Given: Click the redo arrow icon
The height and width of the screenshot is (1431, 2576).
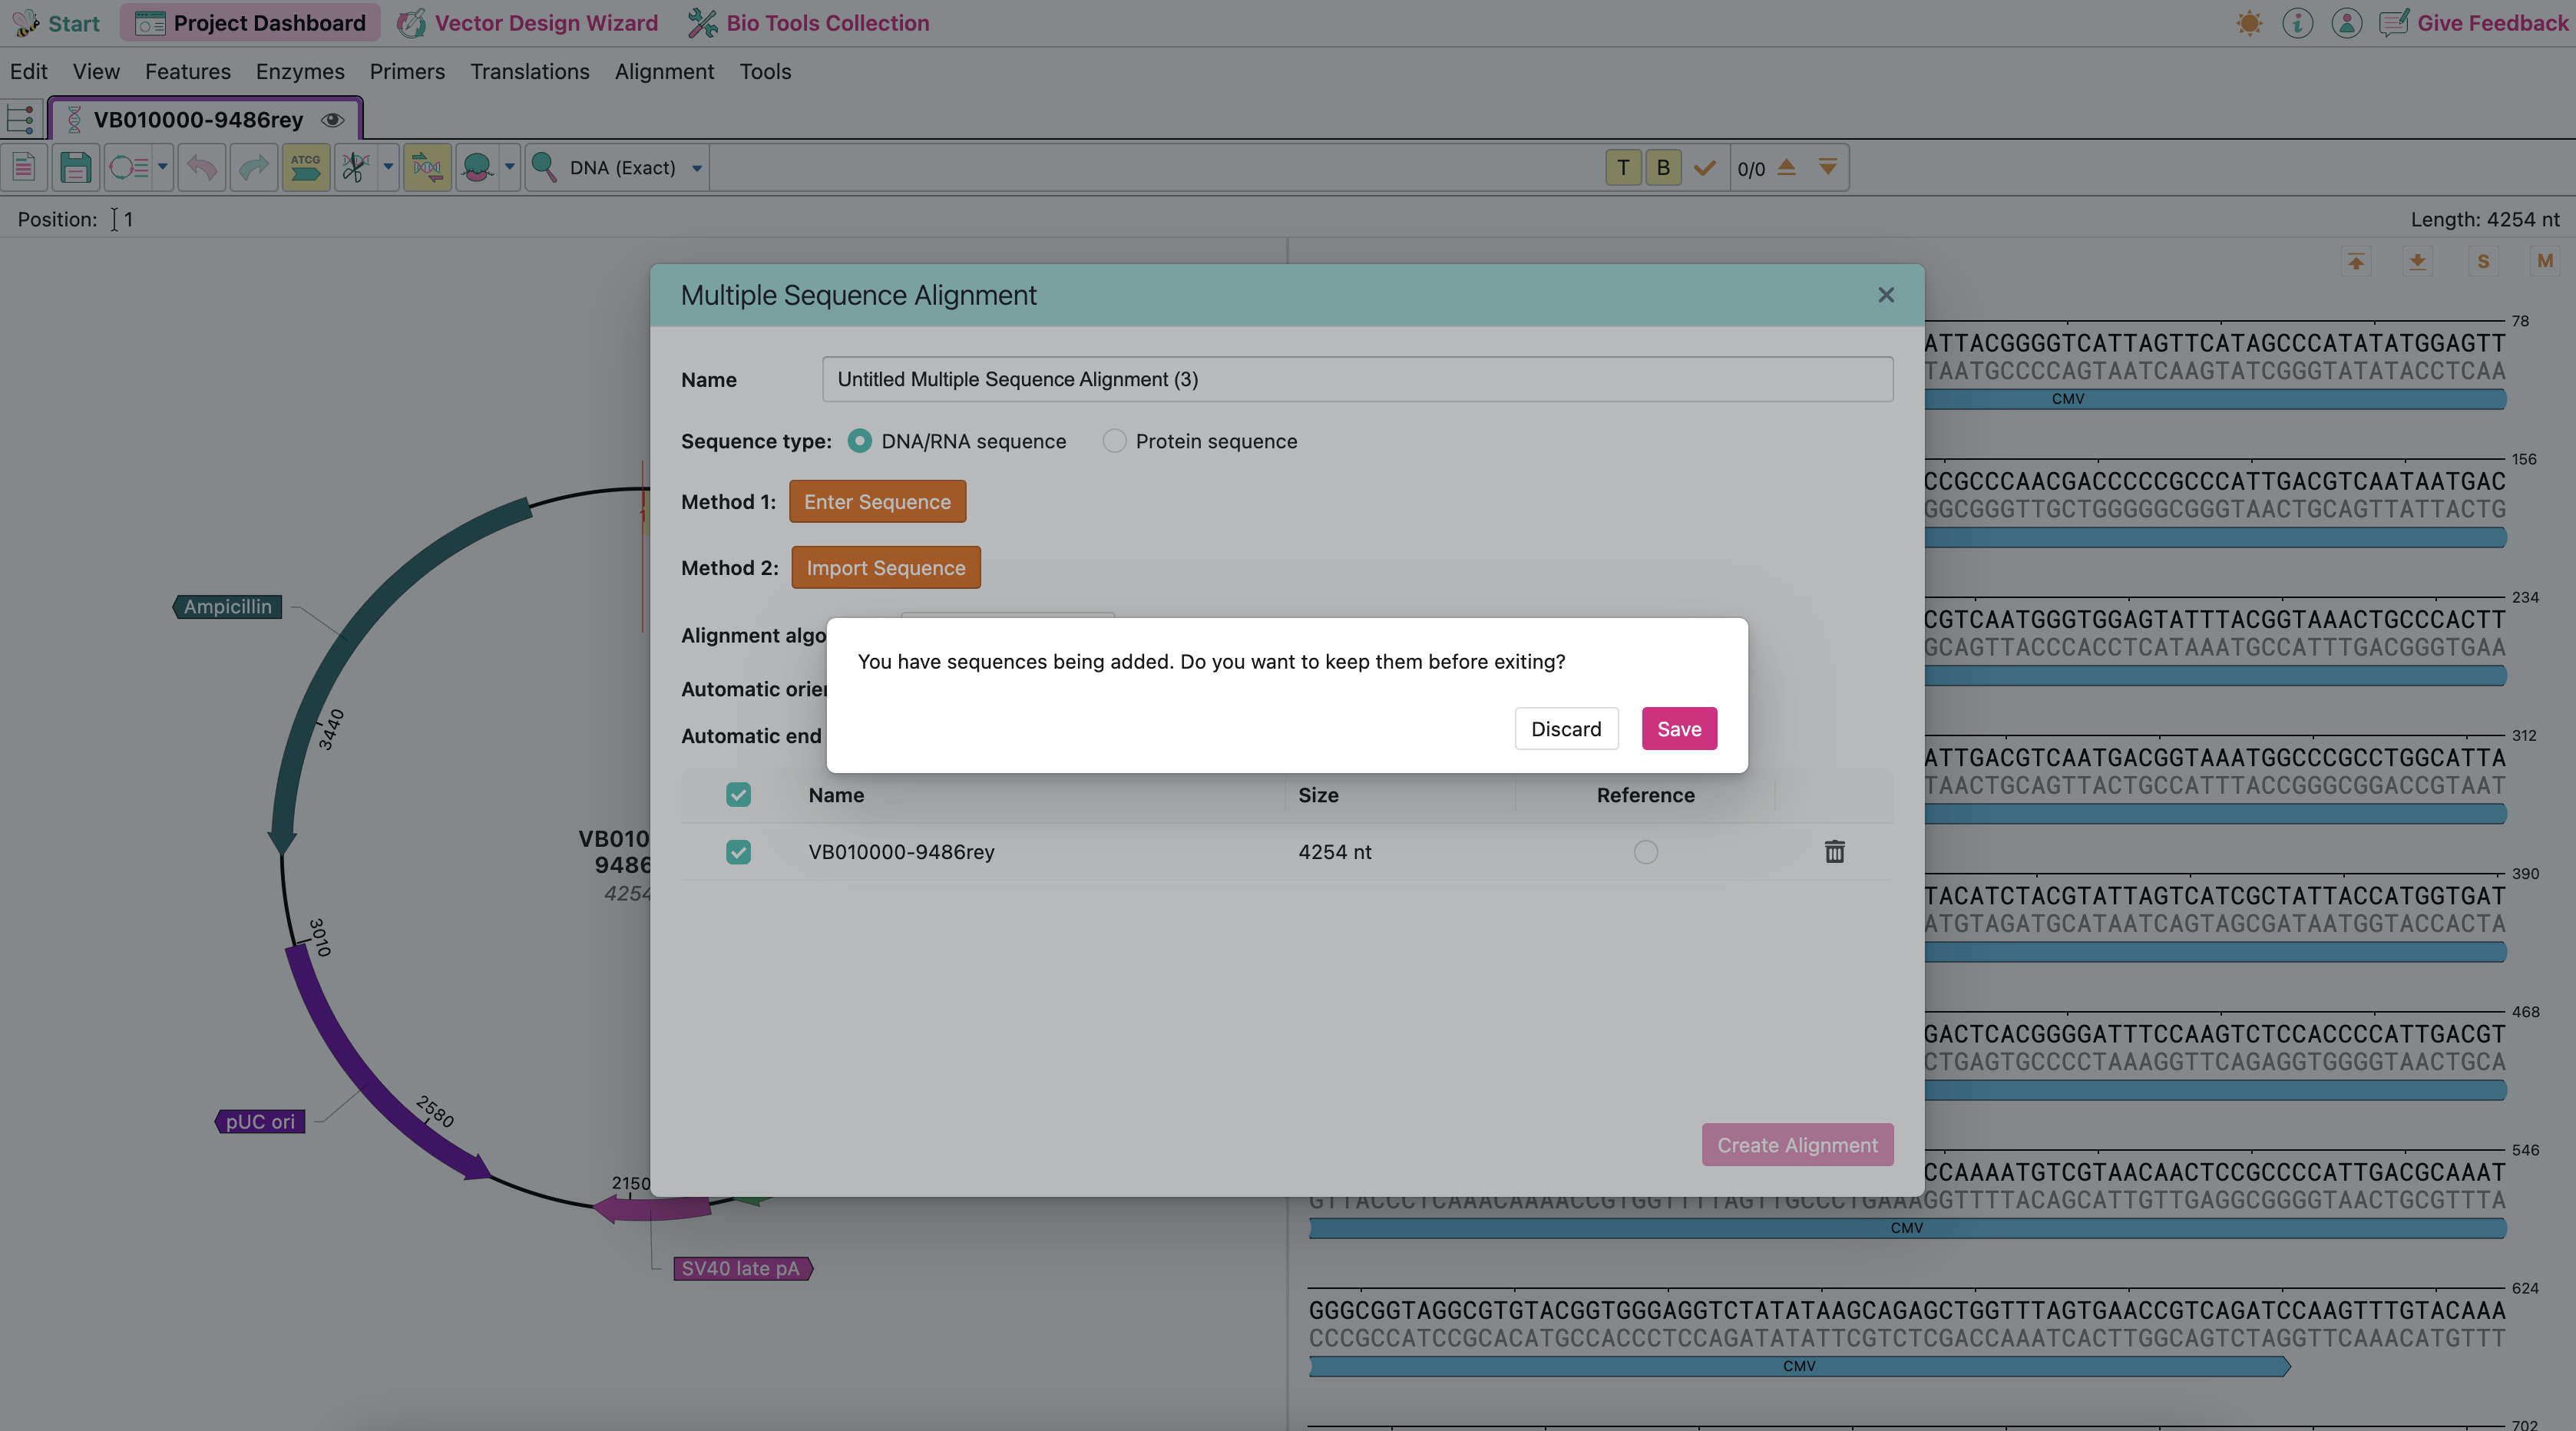Looking at the screenshot, I should pyautogui.click(x=254, y=167).
